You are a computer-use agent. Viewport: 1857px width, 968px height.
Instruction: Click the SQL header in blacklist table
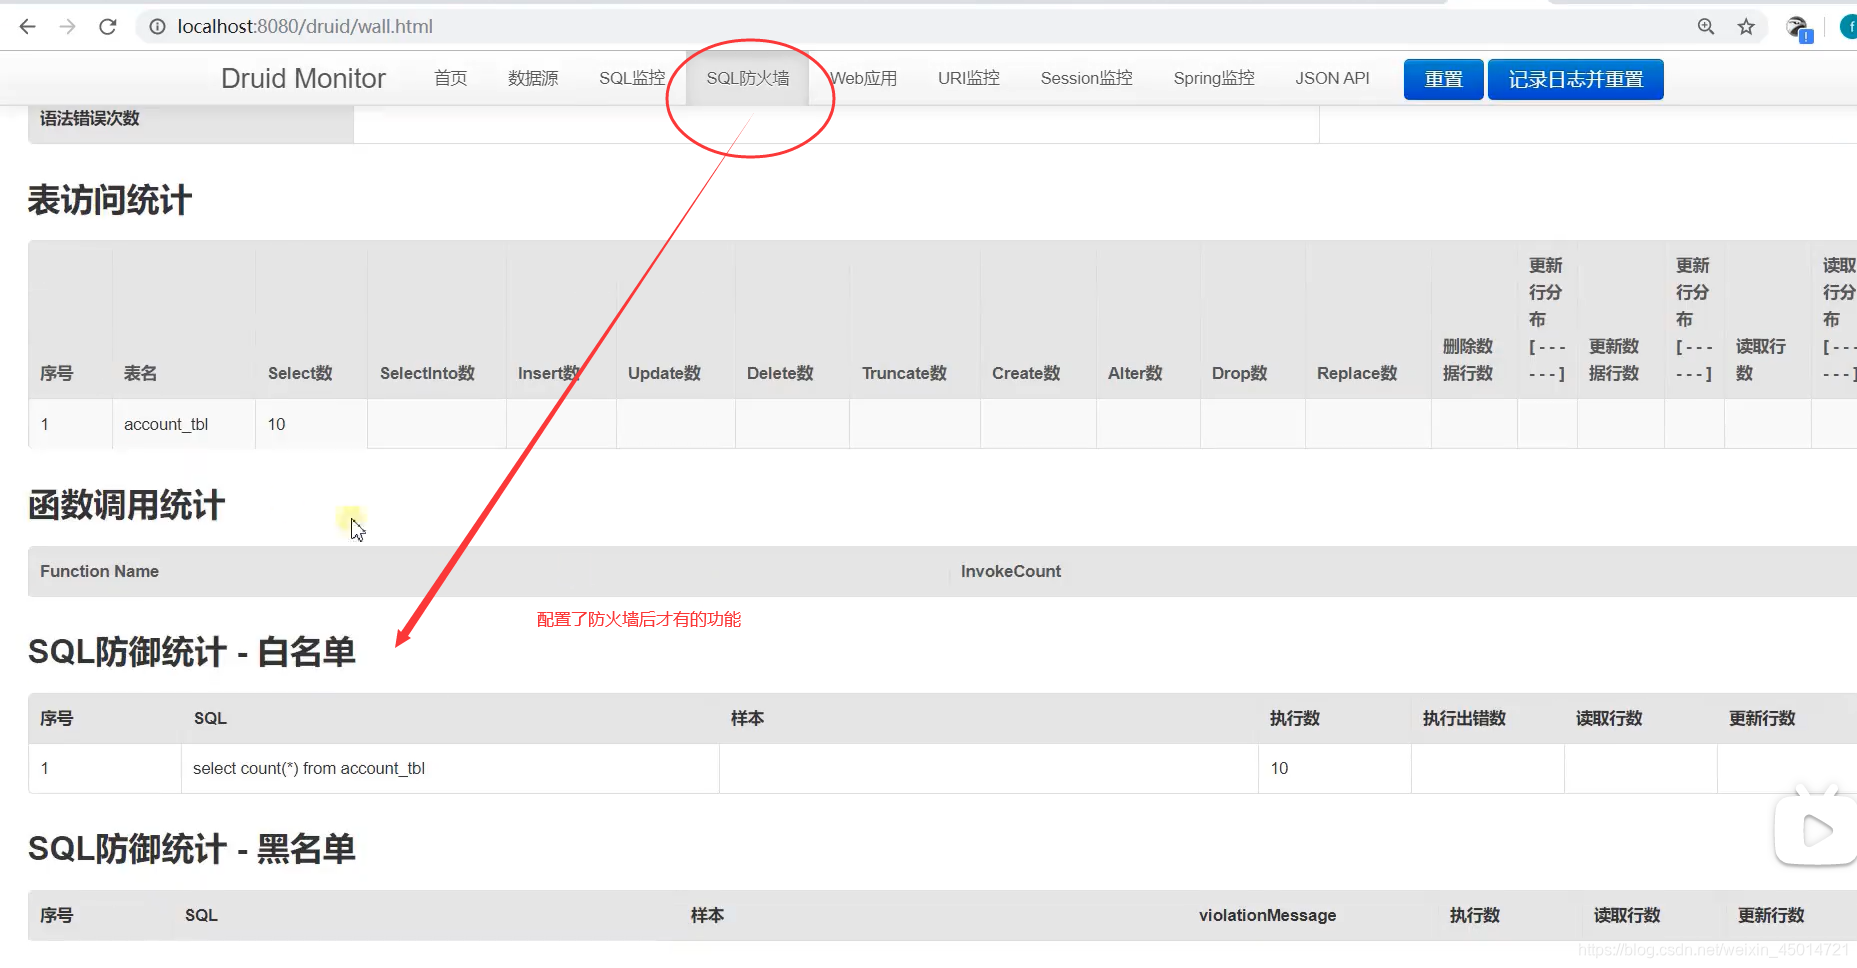click(201, 915)
